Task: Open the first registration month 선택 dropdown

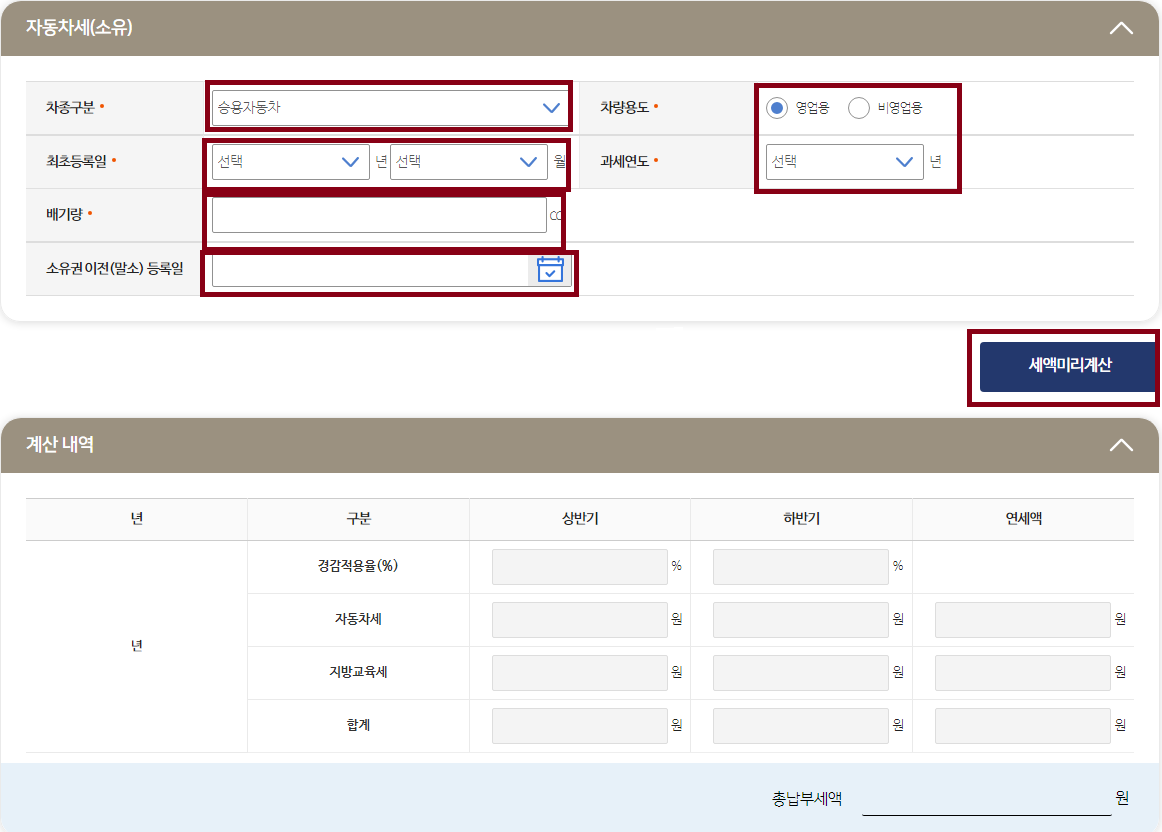Action: point(468,161)
